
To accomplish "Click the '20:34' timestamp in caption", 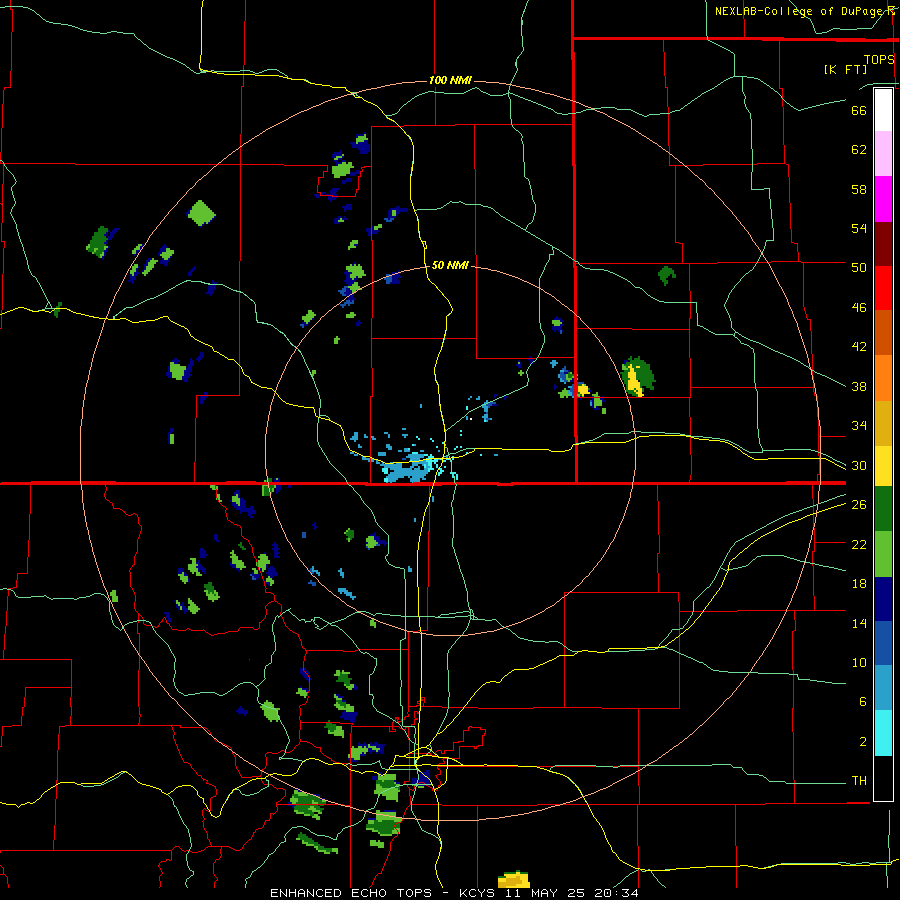I will [x=619, y=893].
